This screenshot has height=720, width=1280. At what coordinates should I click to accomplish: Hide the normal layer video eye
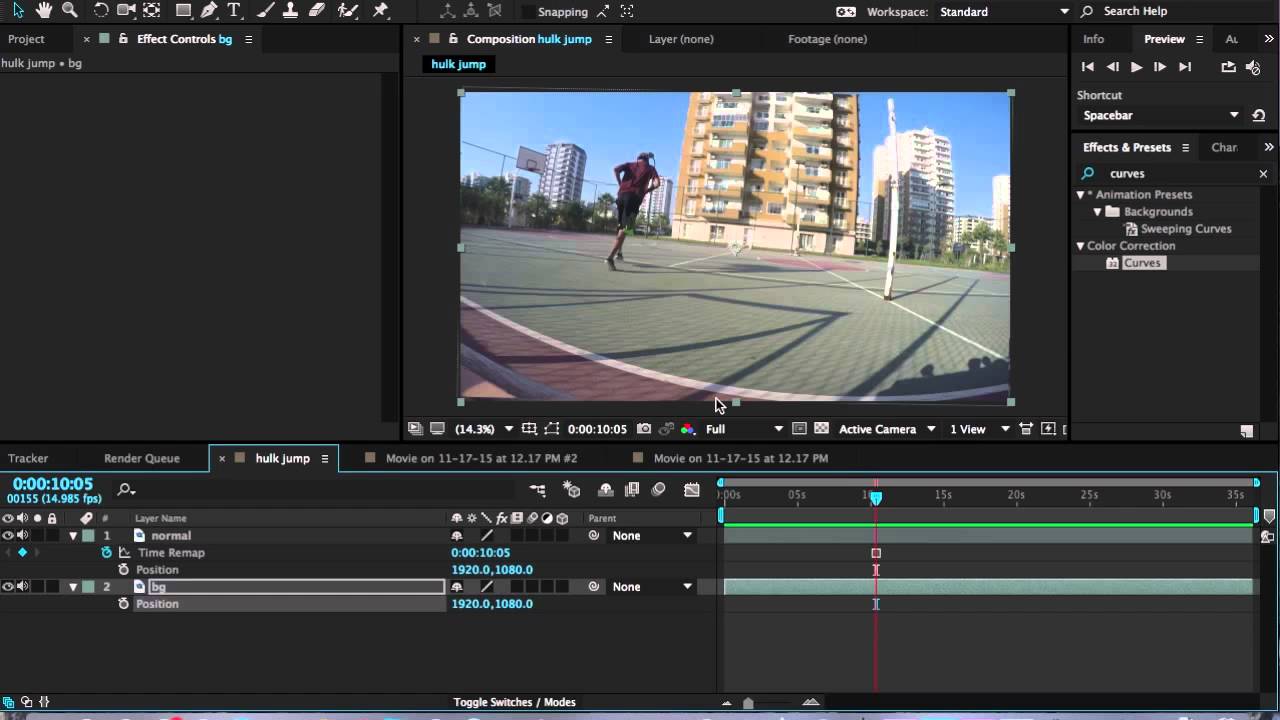click(x=8, y=536)
